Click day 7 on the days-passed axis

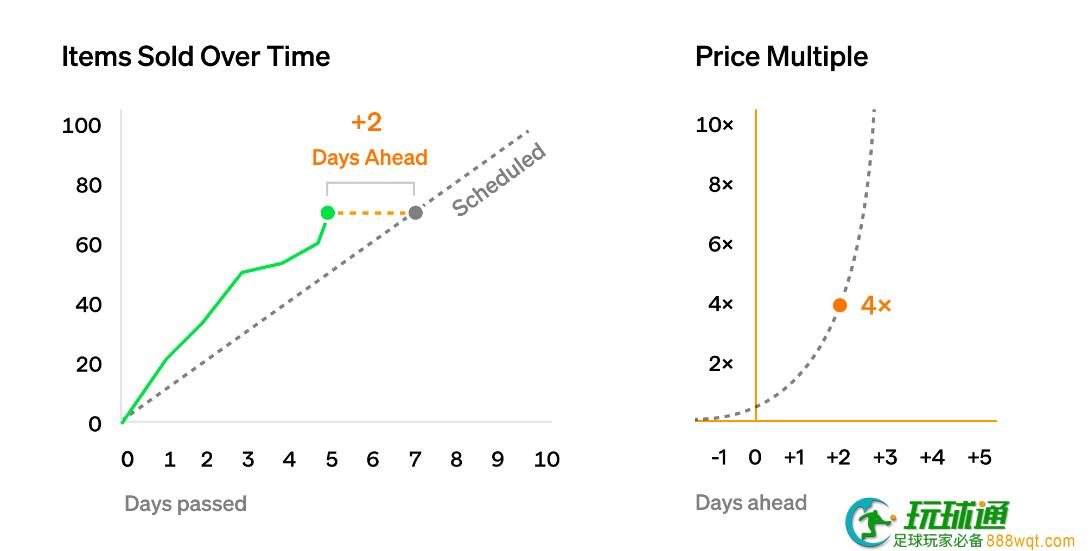pyautogui.click(x=415, y=460)
